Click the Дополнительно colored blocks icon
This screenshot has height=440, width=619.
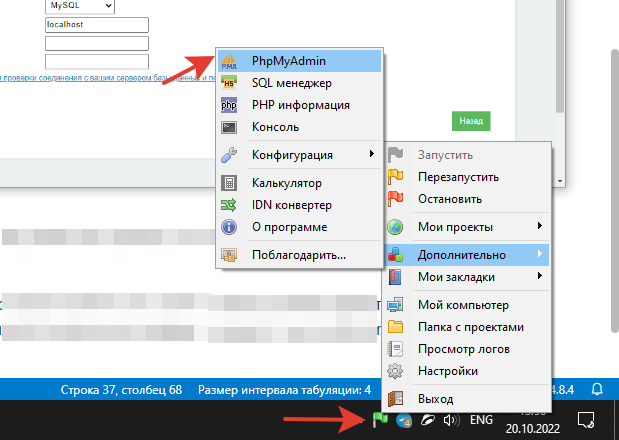[x=395, y=255]
